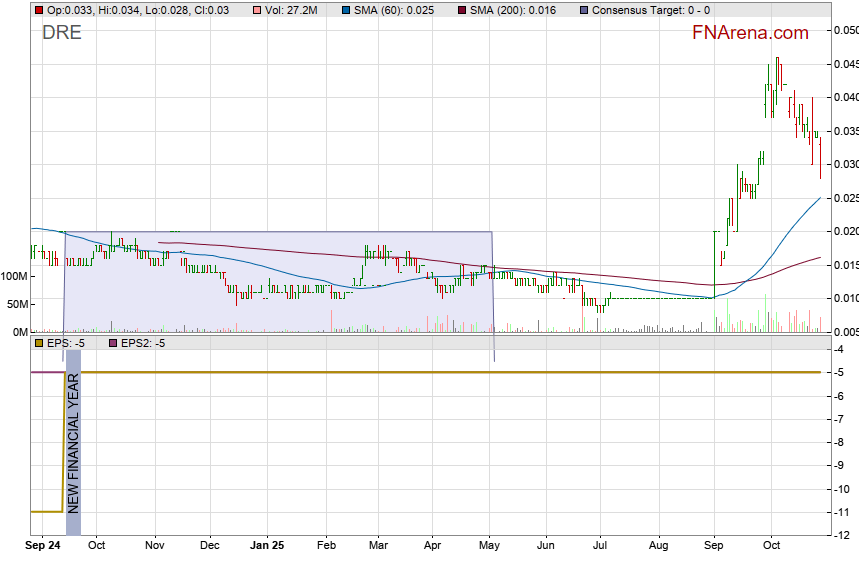The height and width of the screenshot is (566, 859).
Task: Select the 'Jan 25' date axis label
Action: point(267,546)
